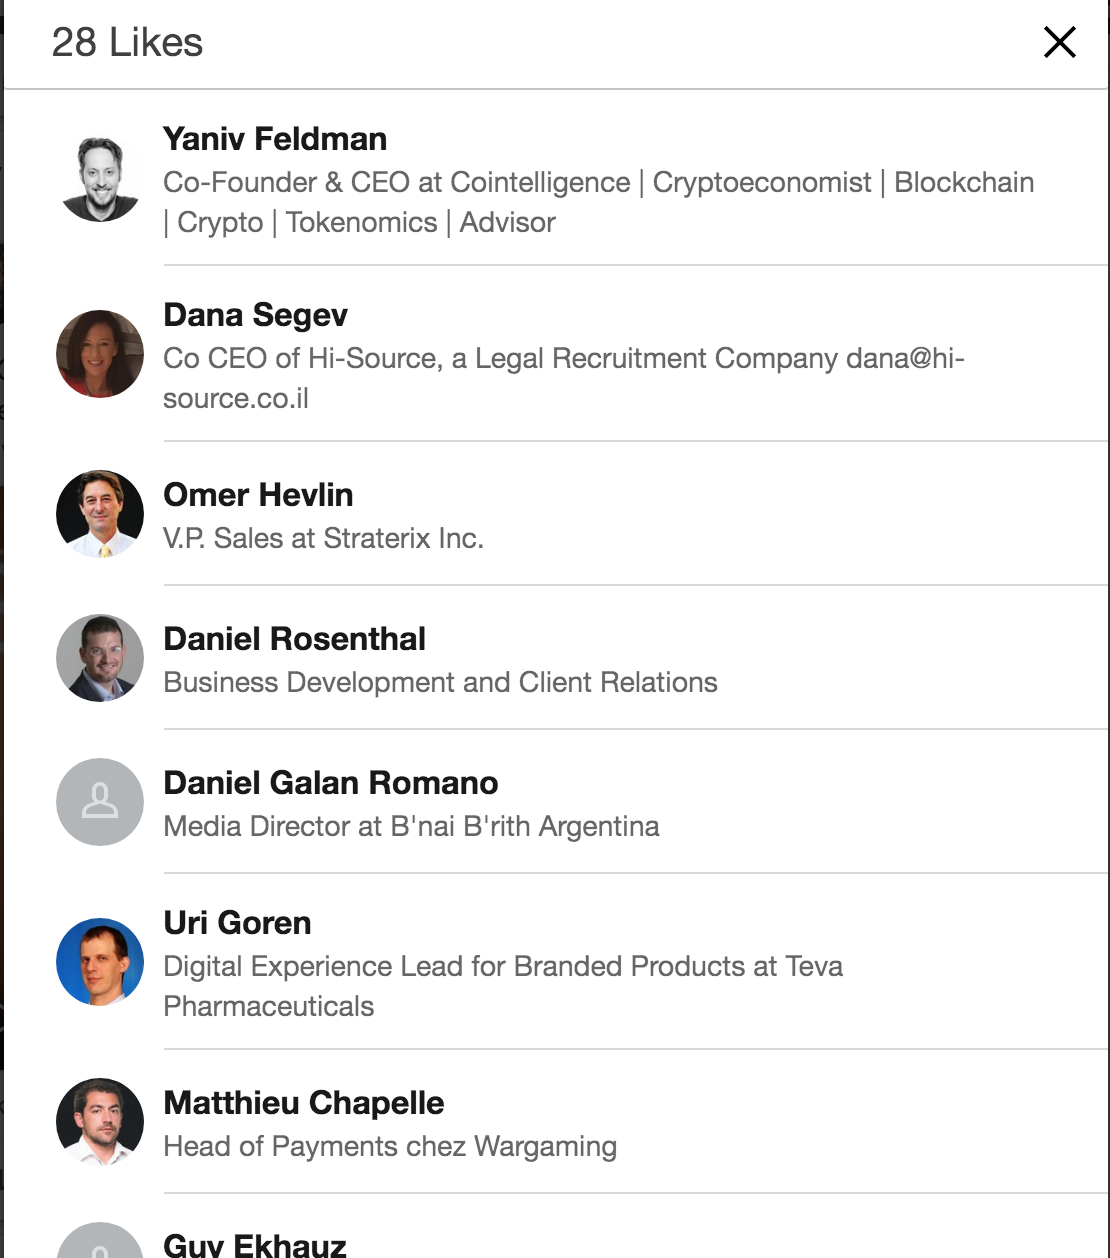Screen dimensions: 1110x1258
Task: Select the 28 Likes dialog title
Action: [127, 43]
